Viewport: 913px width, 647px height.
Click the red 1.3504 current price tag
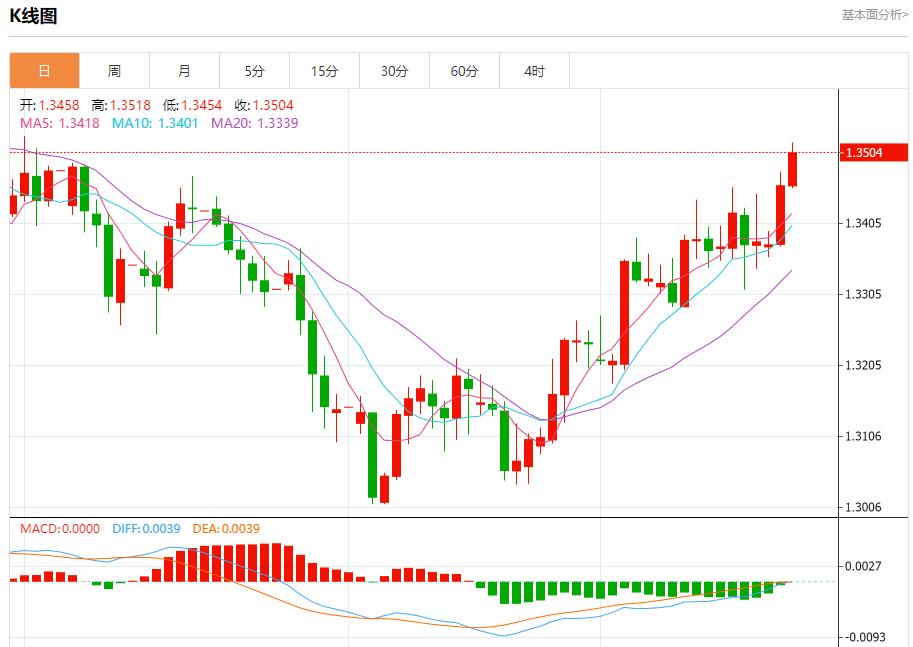click(875, 153)
